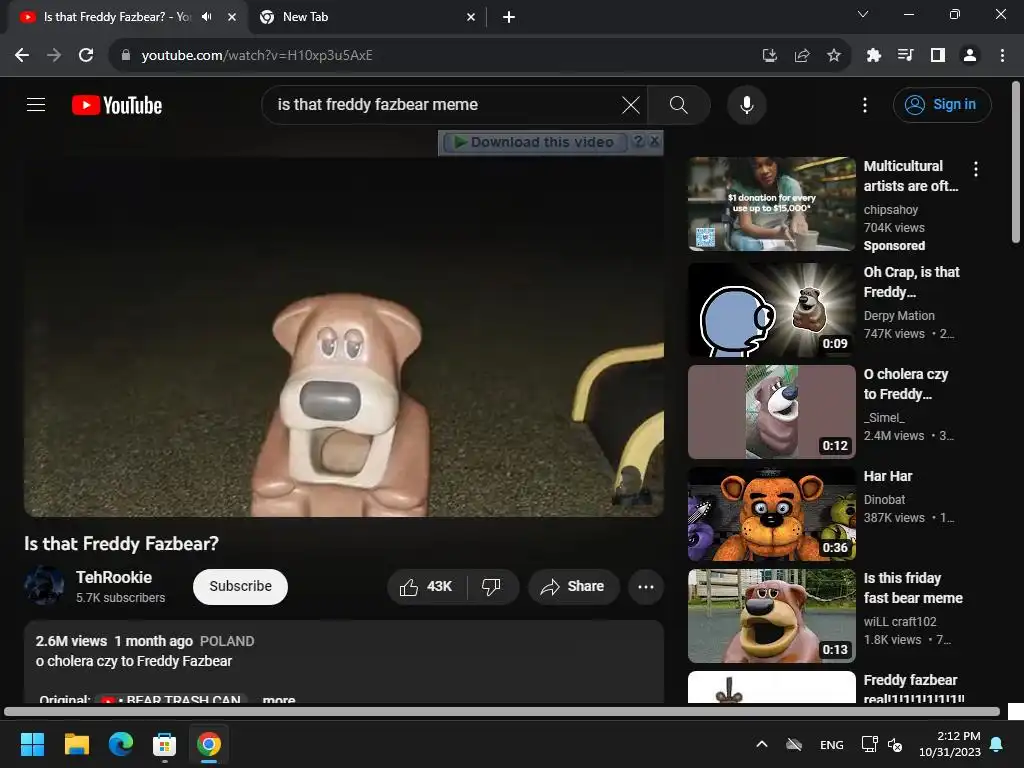The image size is (1024, 768).
Task: Click the Dinobat channel name
Action: [884, 500]
